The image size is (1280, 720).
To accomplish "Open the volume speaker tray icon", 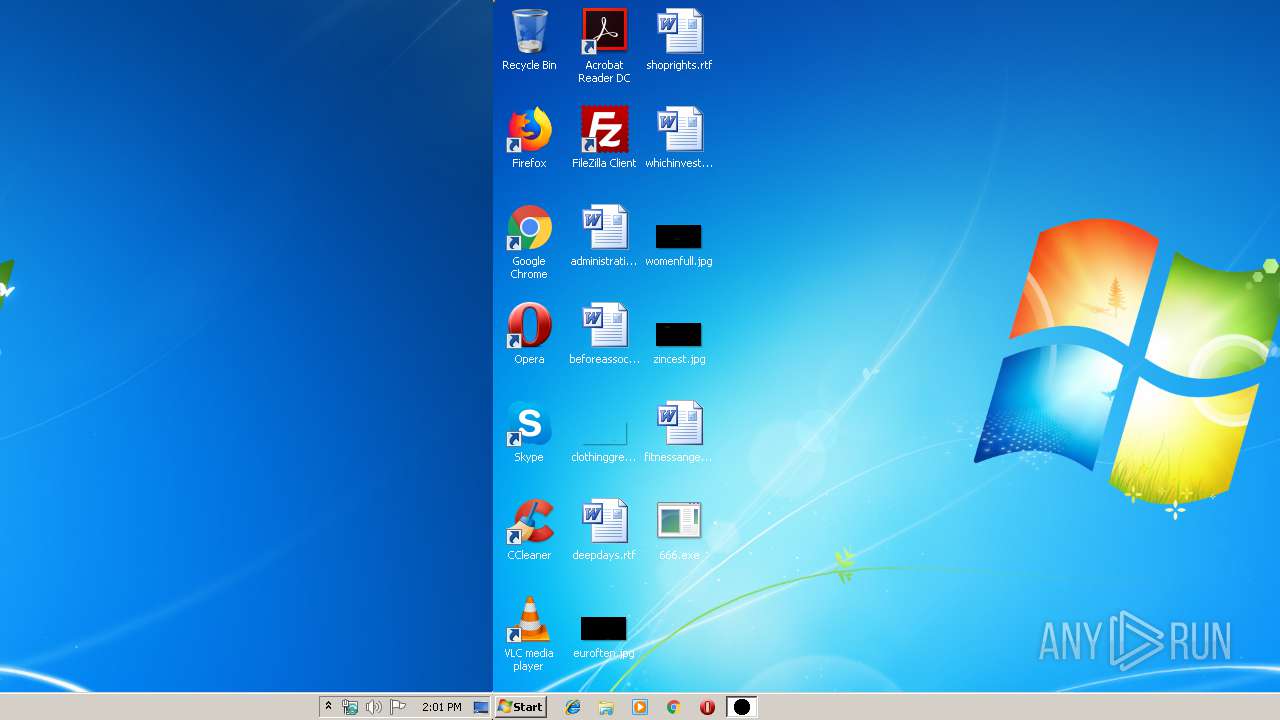I will 373,707.
